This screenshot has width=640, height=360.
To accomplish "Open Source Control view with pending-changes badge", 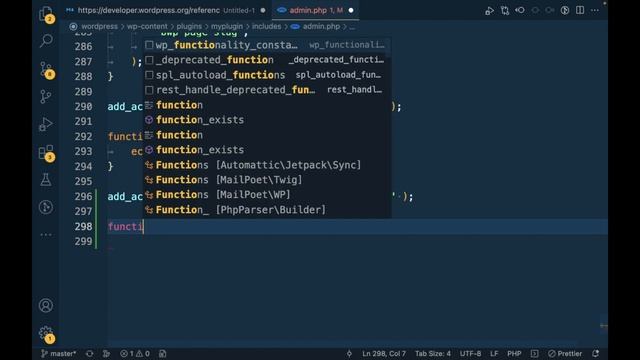I will click(x=46, y=70).
